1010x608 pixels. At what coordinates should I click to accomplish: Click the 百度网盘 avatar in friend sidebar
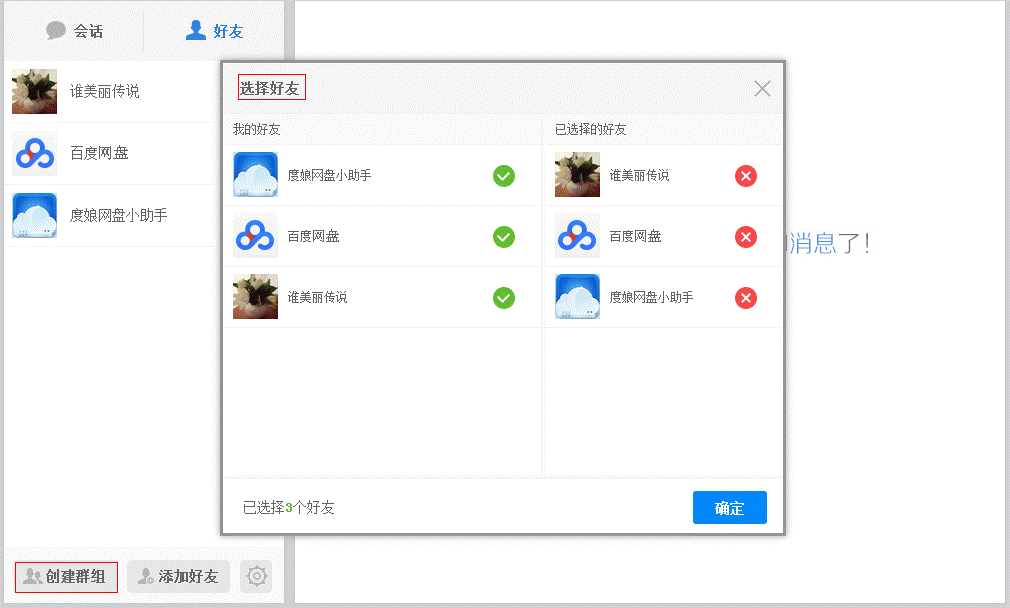coord(34,154)
